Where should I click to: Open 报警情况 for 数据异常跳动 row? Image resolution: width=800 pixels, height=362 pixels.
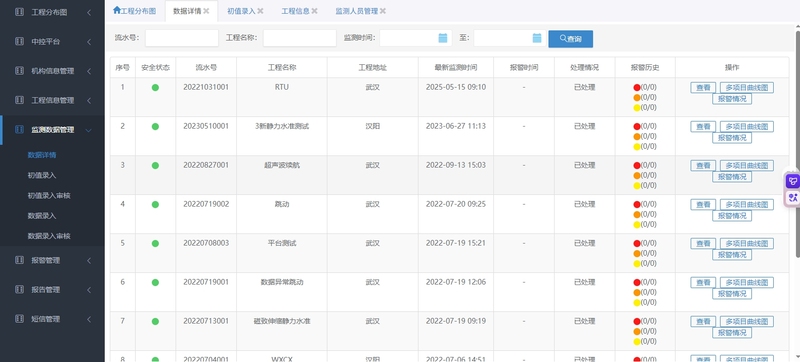(732, 294)
